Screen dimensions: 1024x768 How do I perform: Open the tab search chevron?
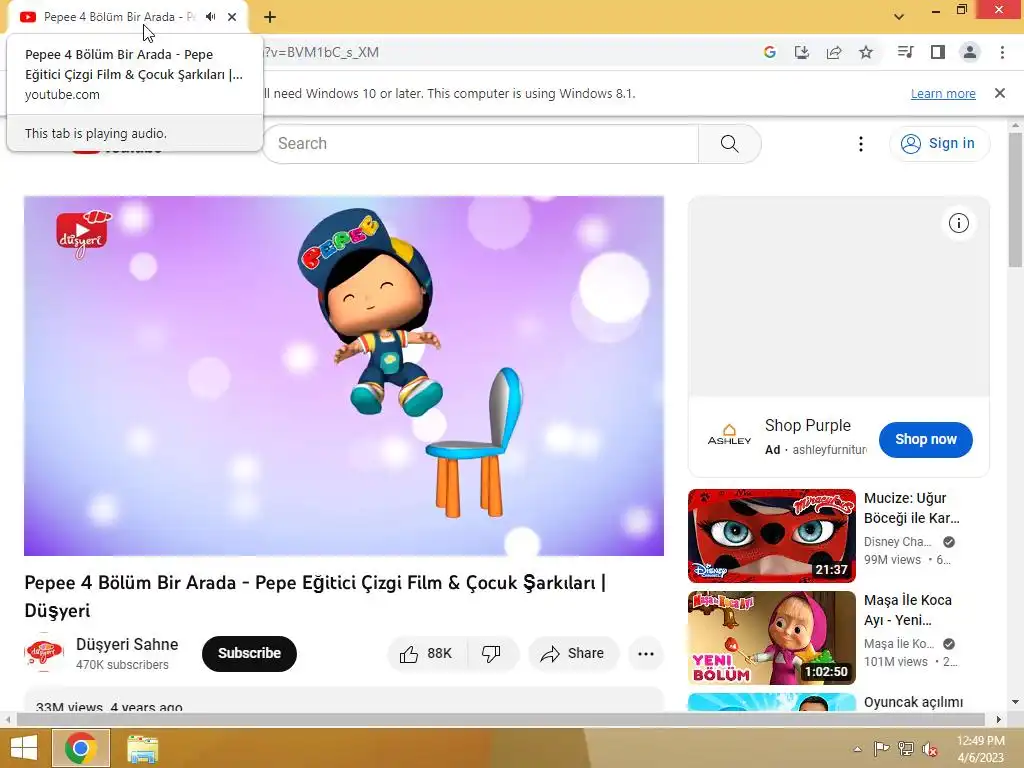pos(899,16)
